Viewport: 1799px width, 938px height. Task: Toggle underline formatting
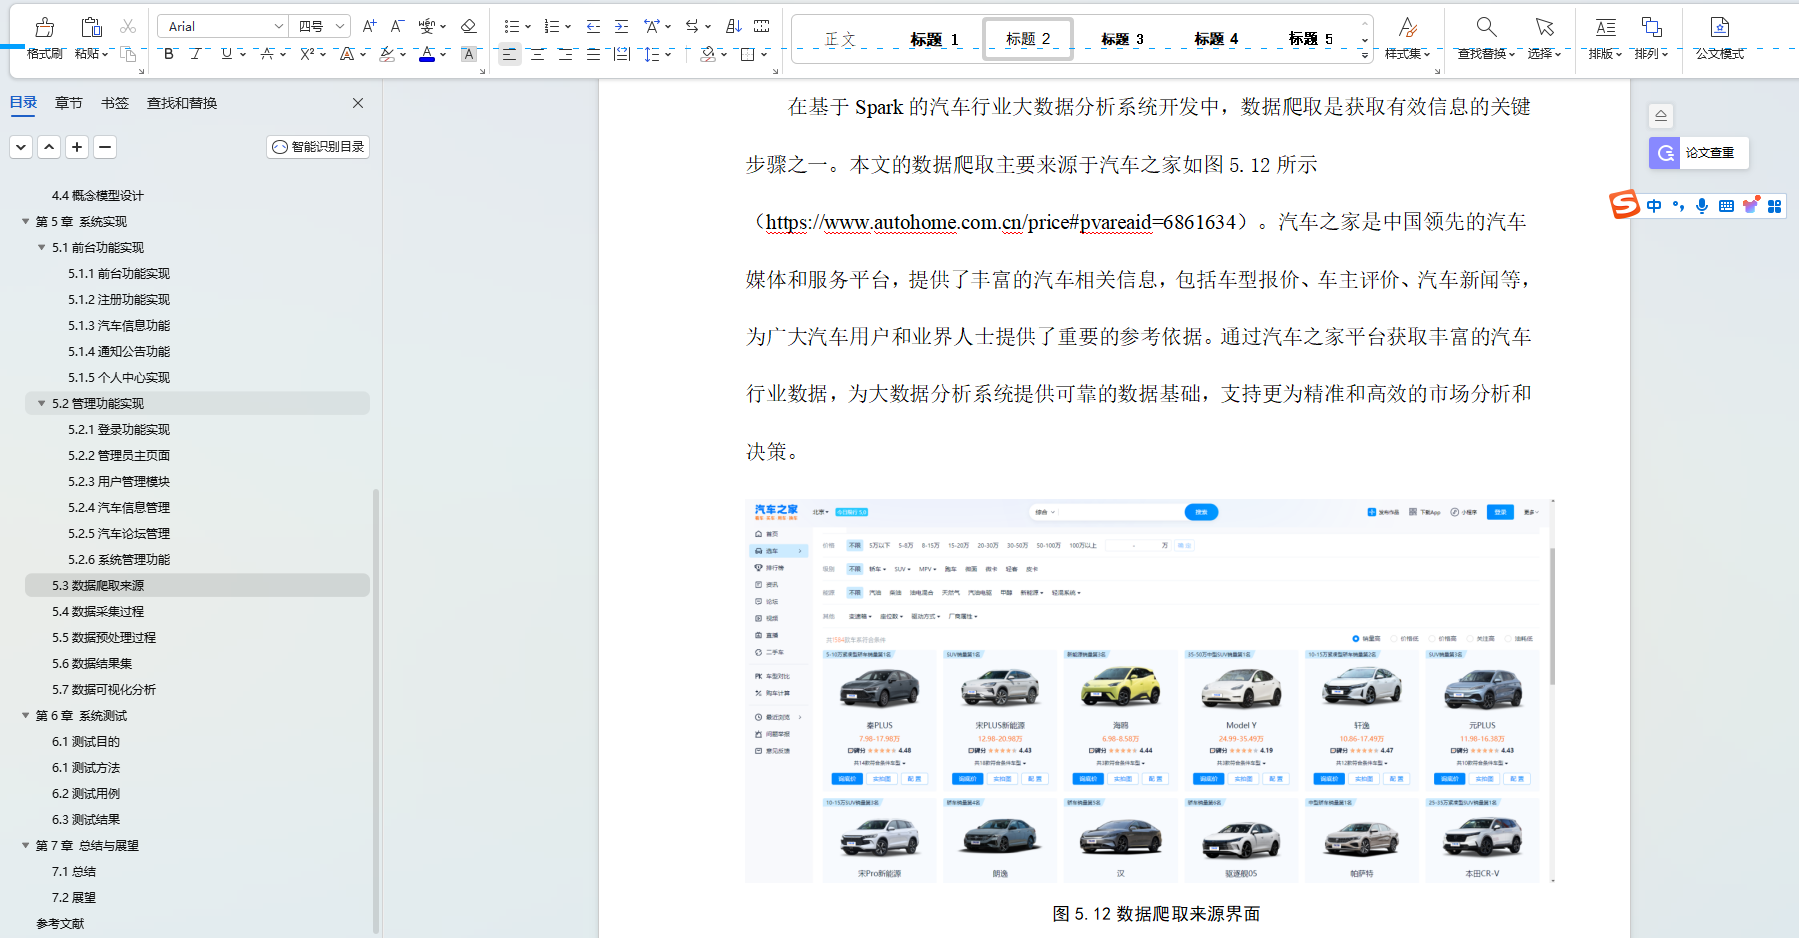[227, 54]
